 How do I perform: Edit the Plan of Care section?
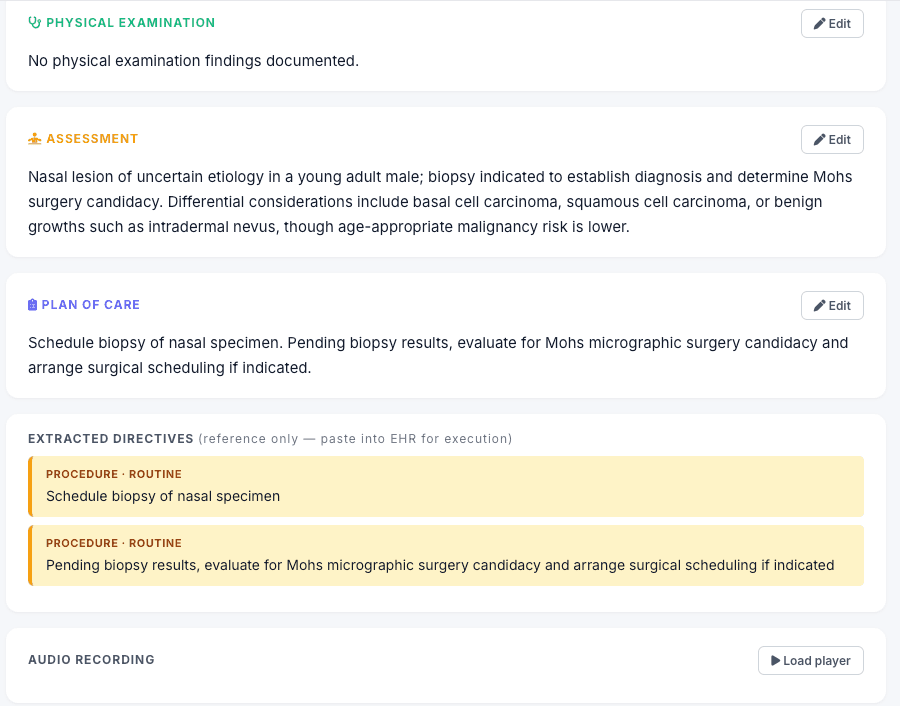[832, 305]
